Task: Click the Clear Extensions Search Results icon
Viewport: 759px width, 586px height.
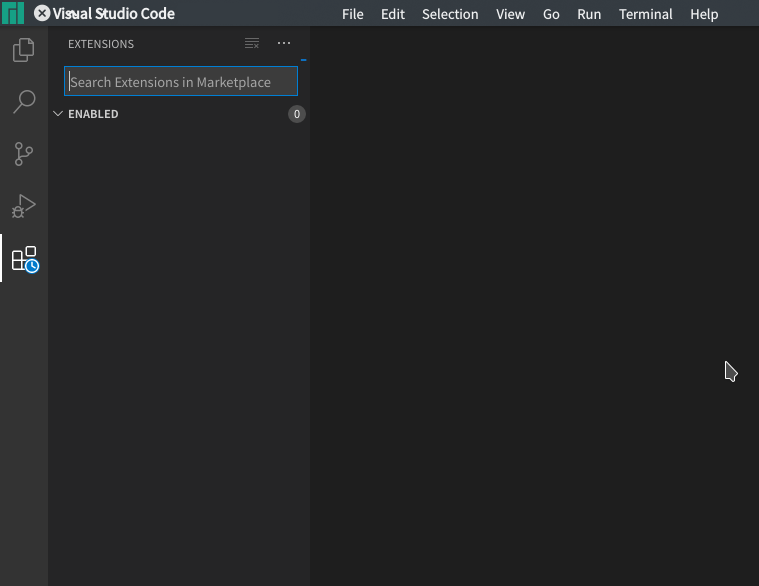Action: coord(252,44)
